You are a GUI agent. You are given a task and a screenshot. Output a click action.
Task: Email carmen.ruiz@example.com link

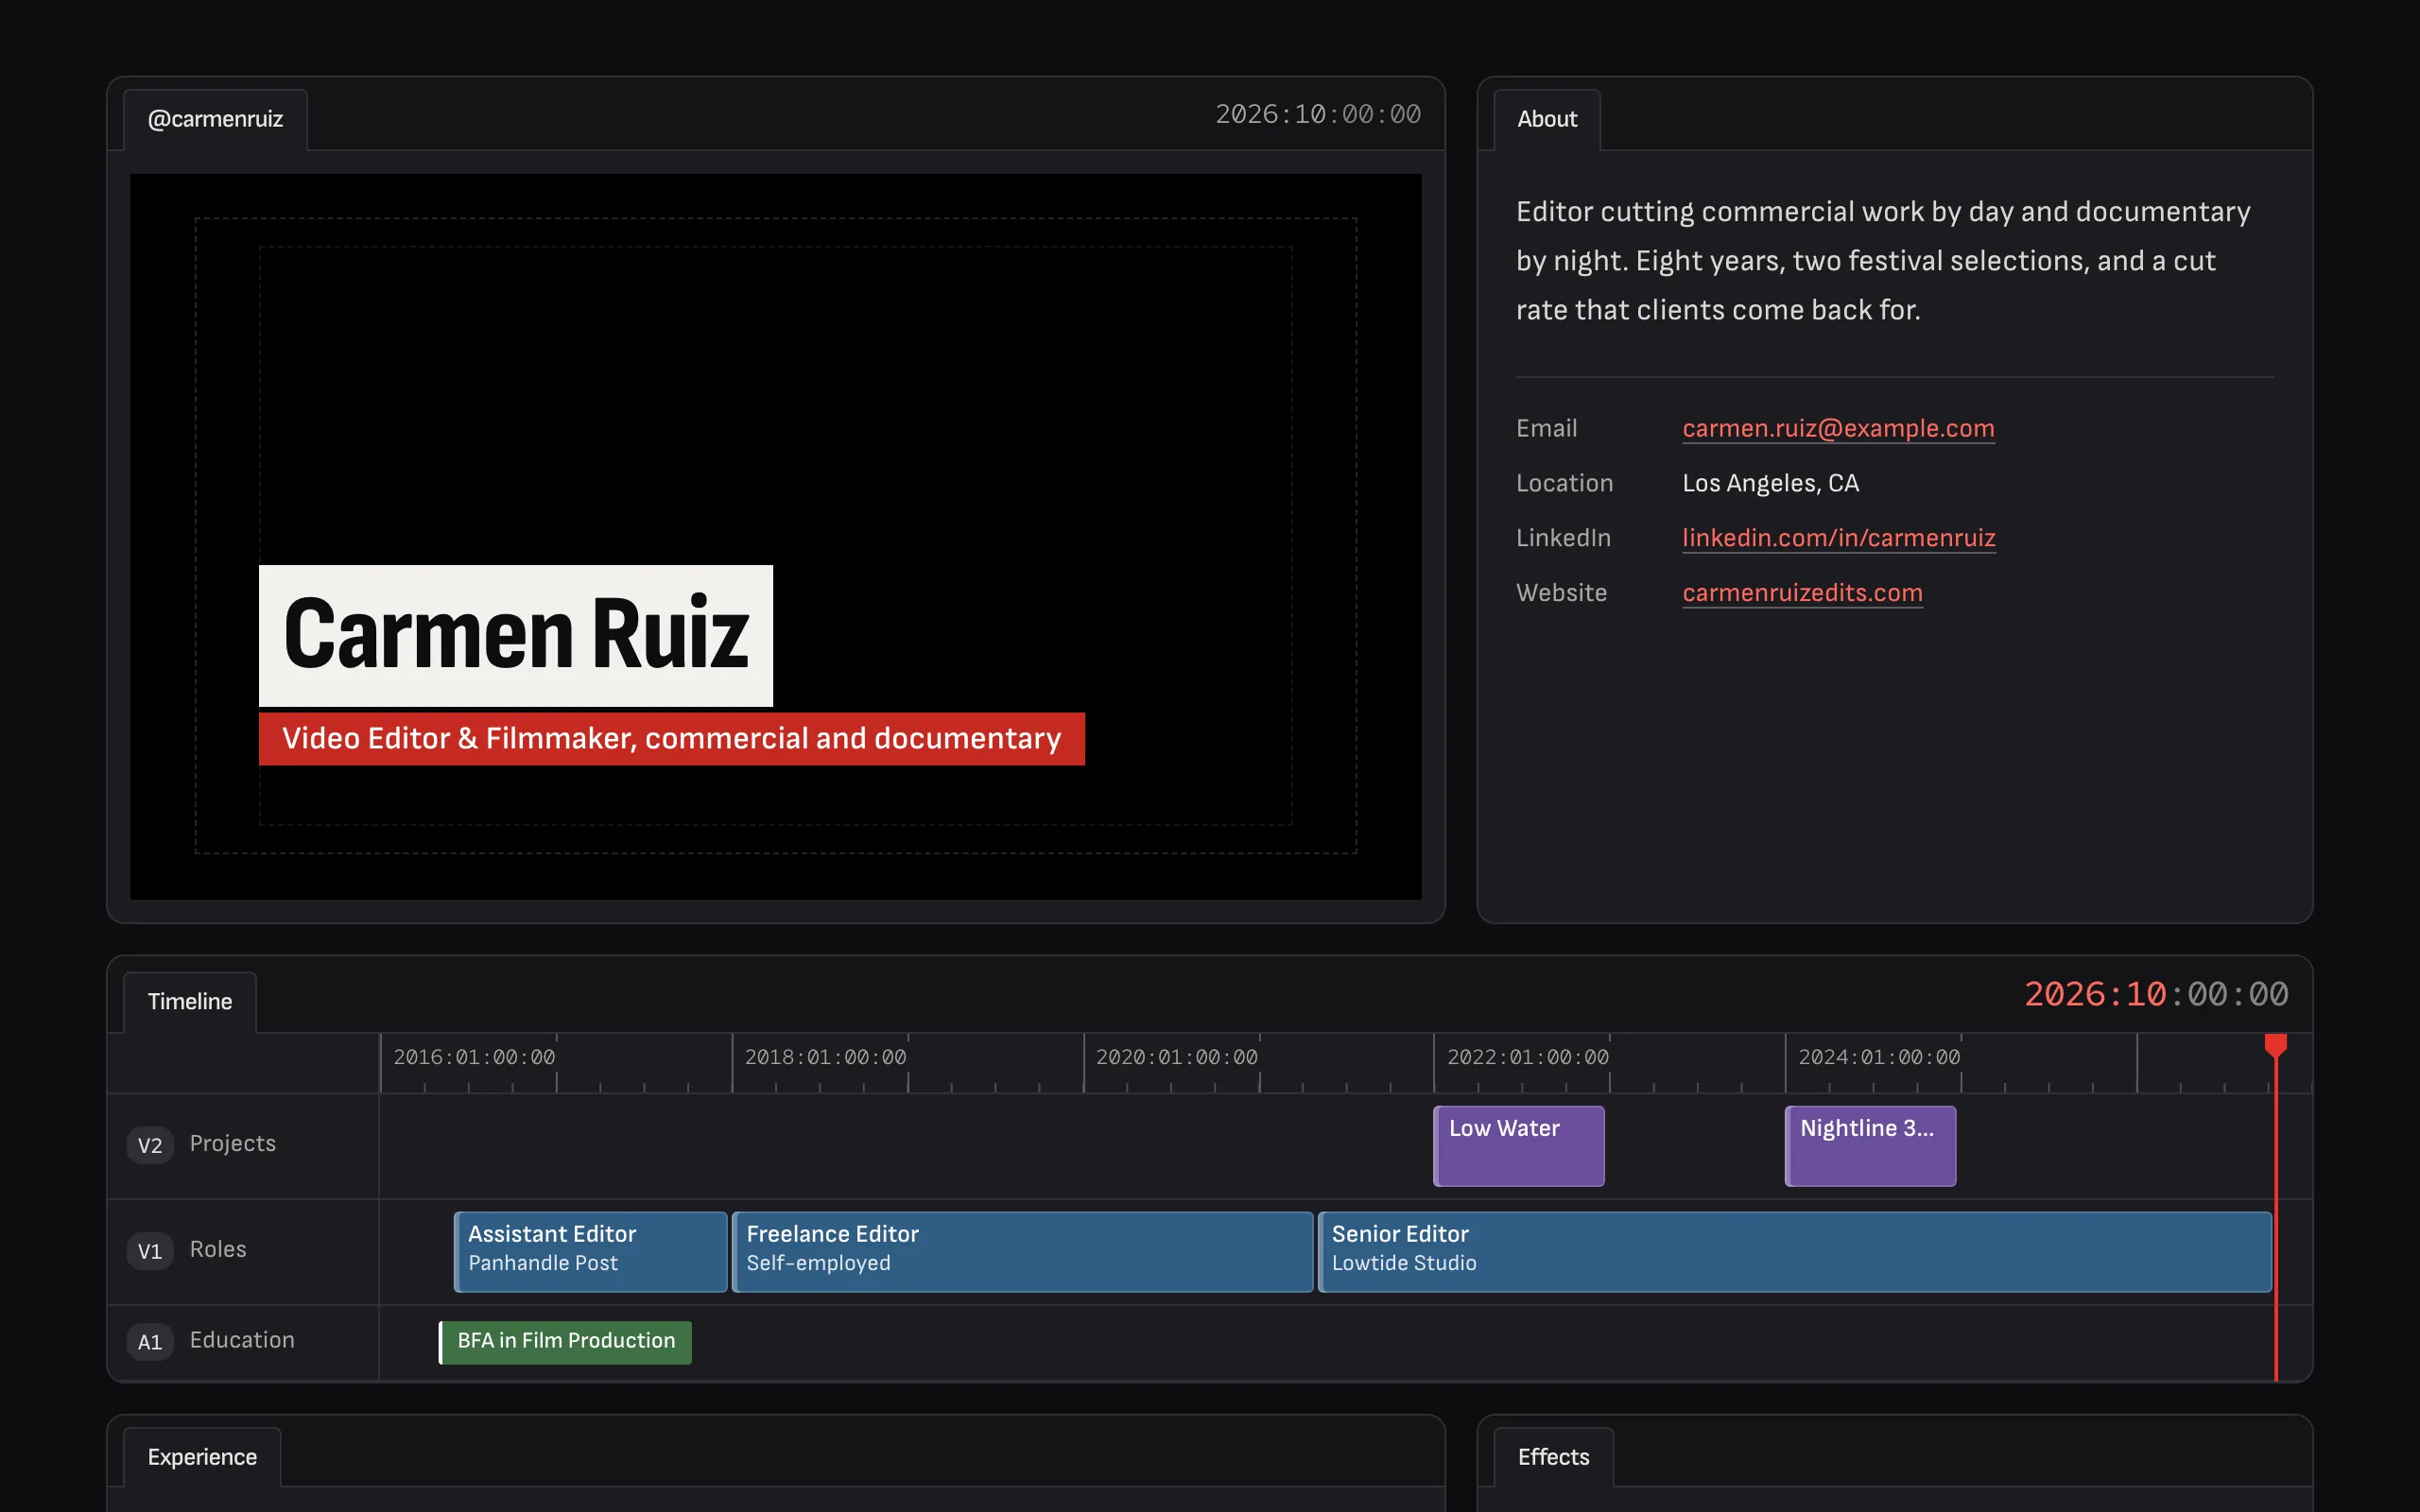[x=1838, y=428]
